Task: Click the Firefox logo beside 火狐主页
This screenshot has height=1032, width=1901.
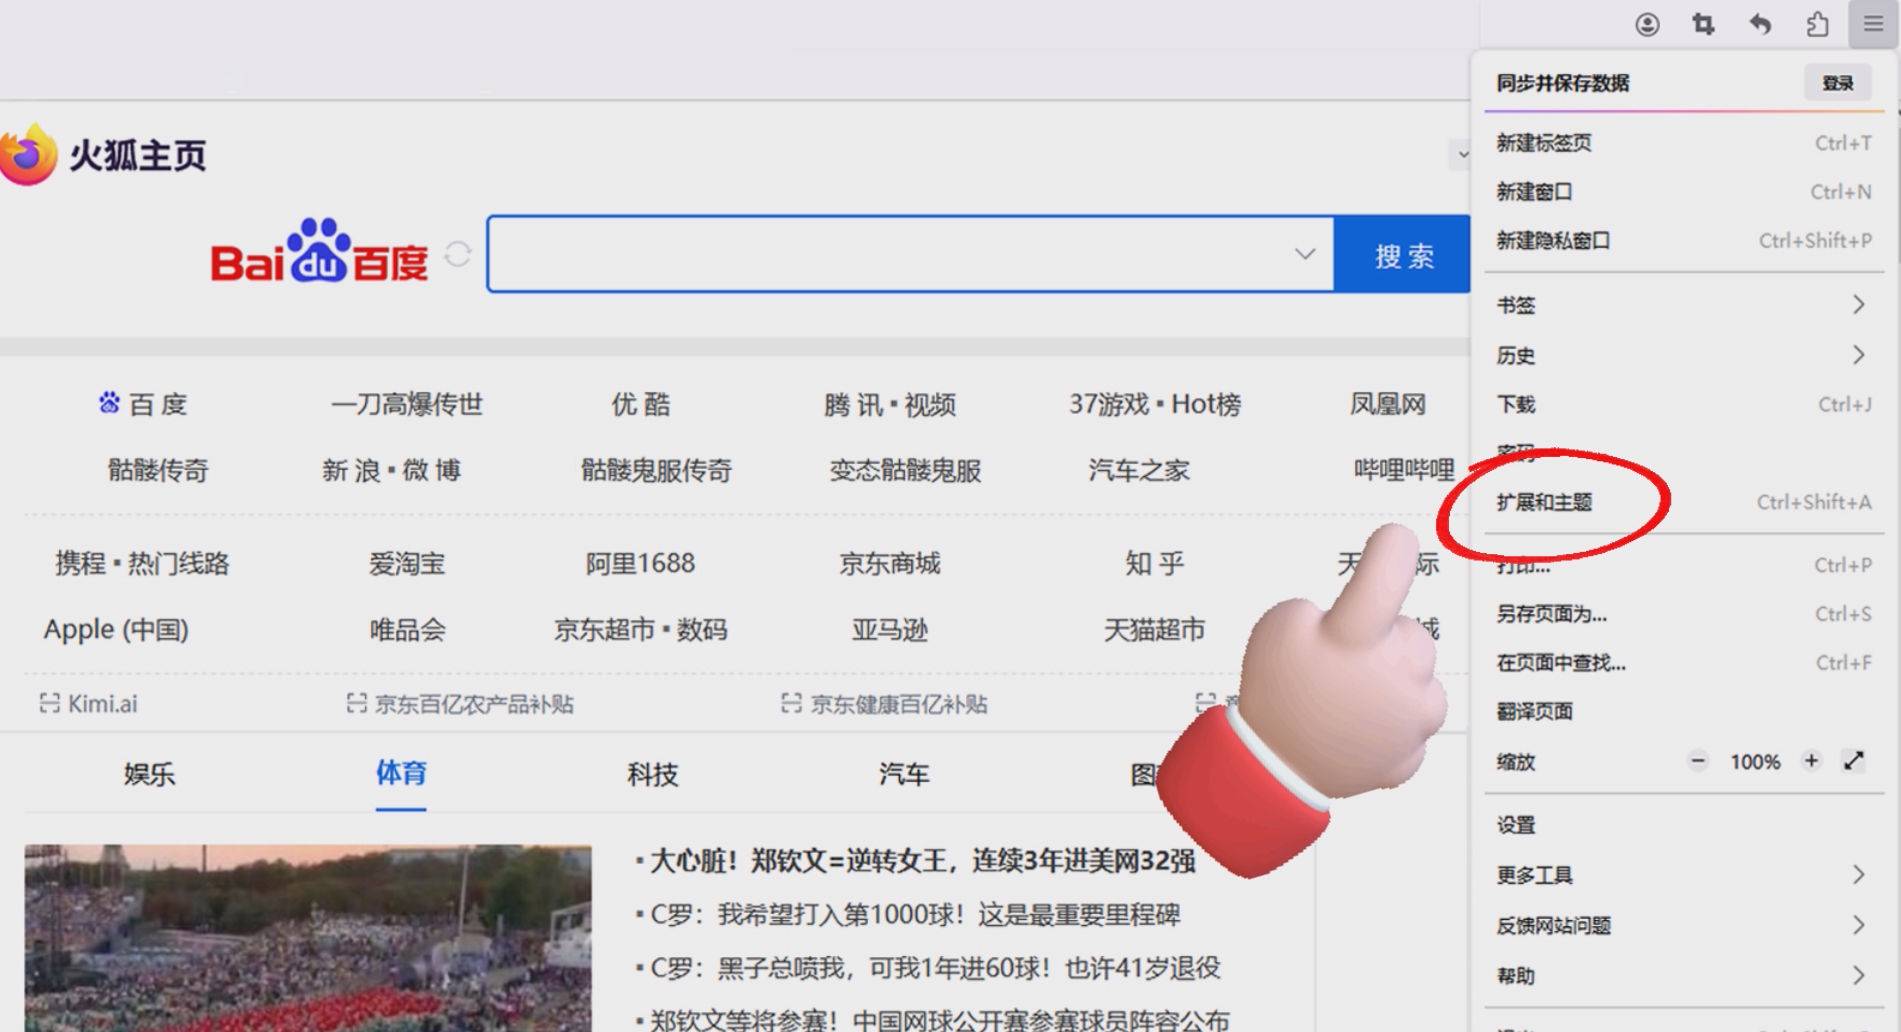Action: (x=28, y=153)
